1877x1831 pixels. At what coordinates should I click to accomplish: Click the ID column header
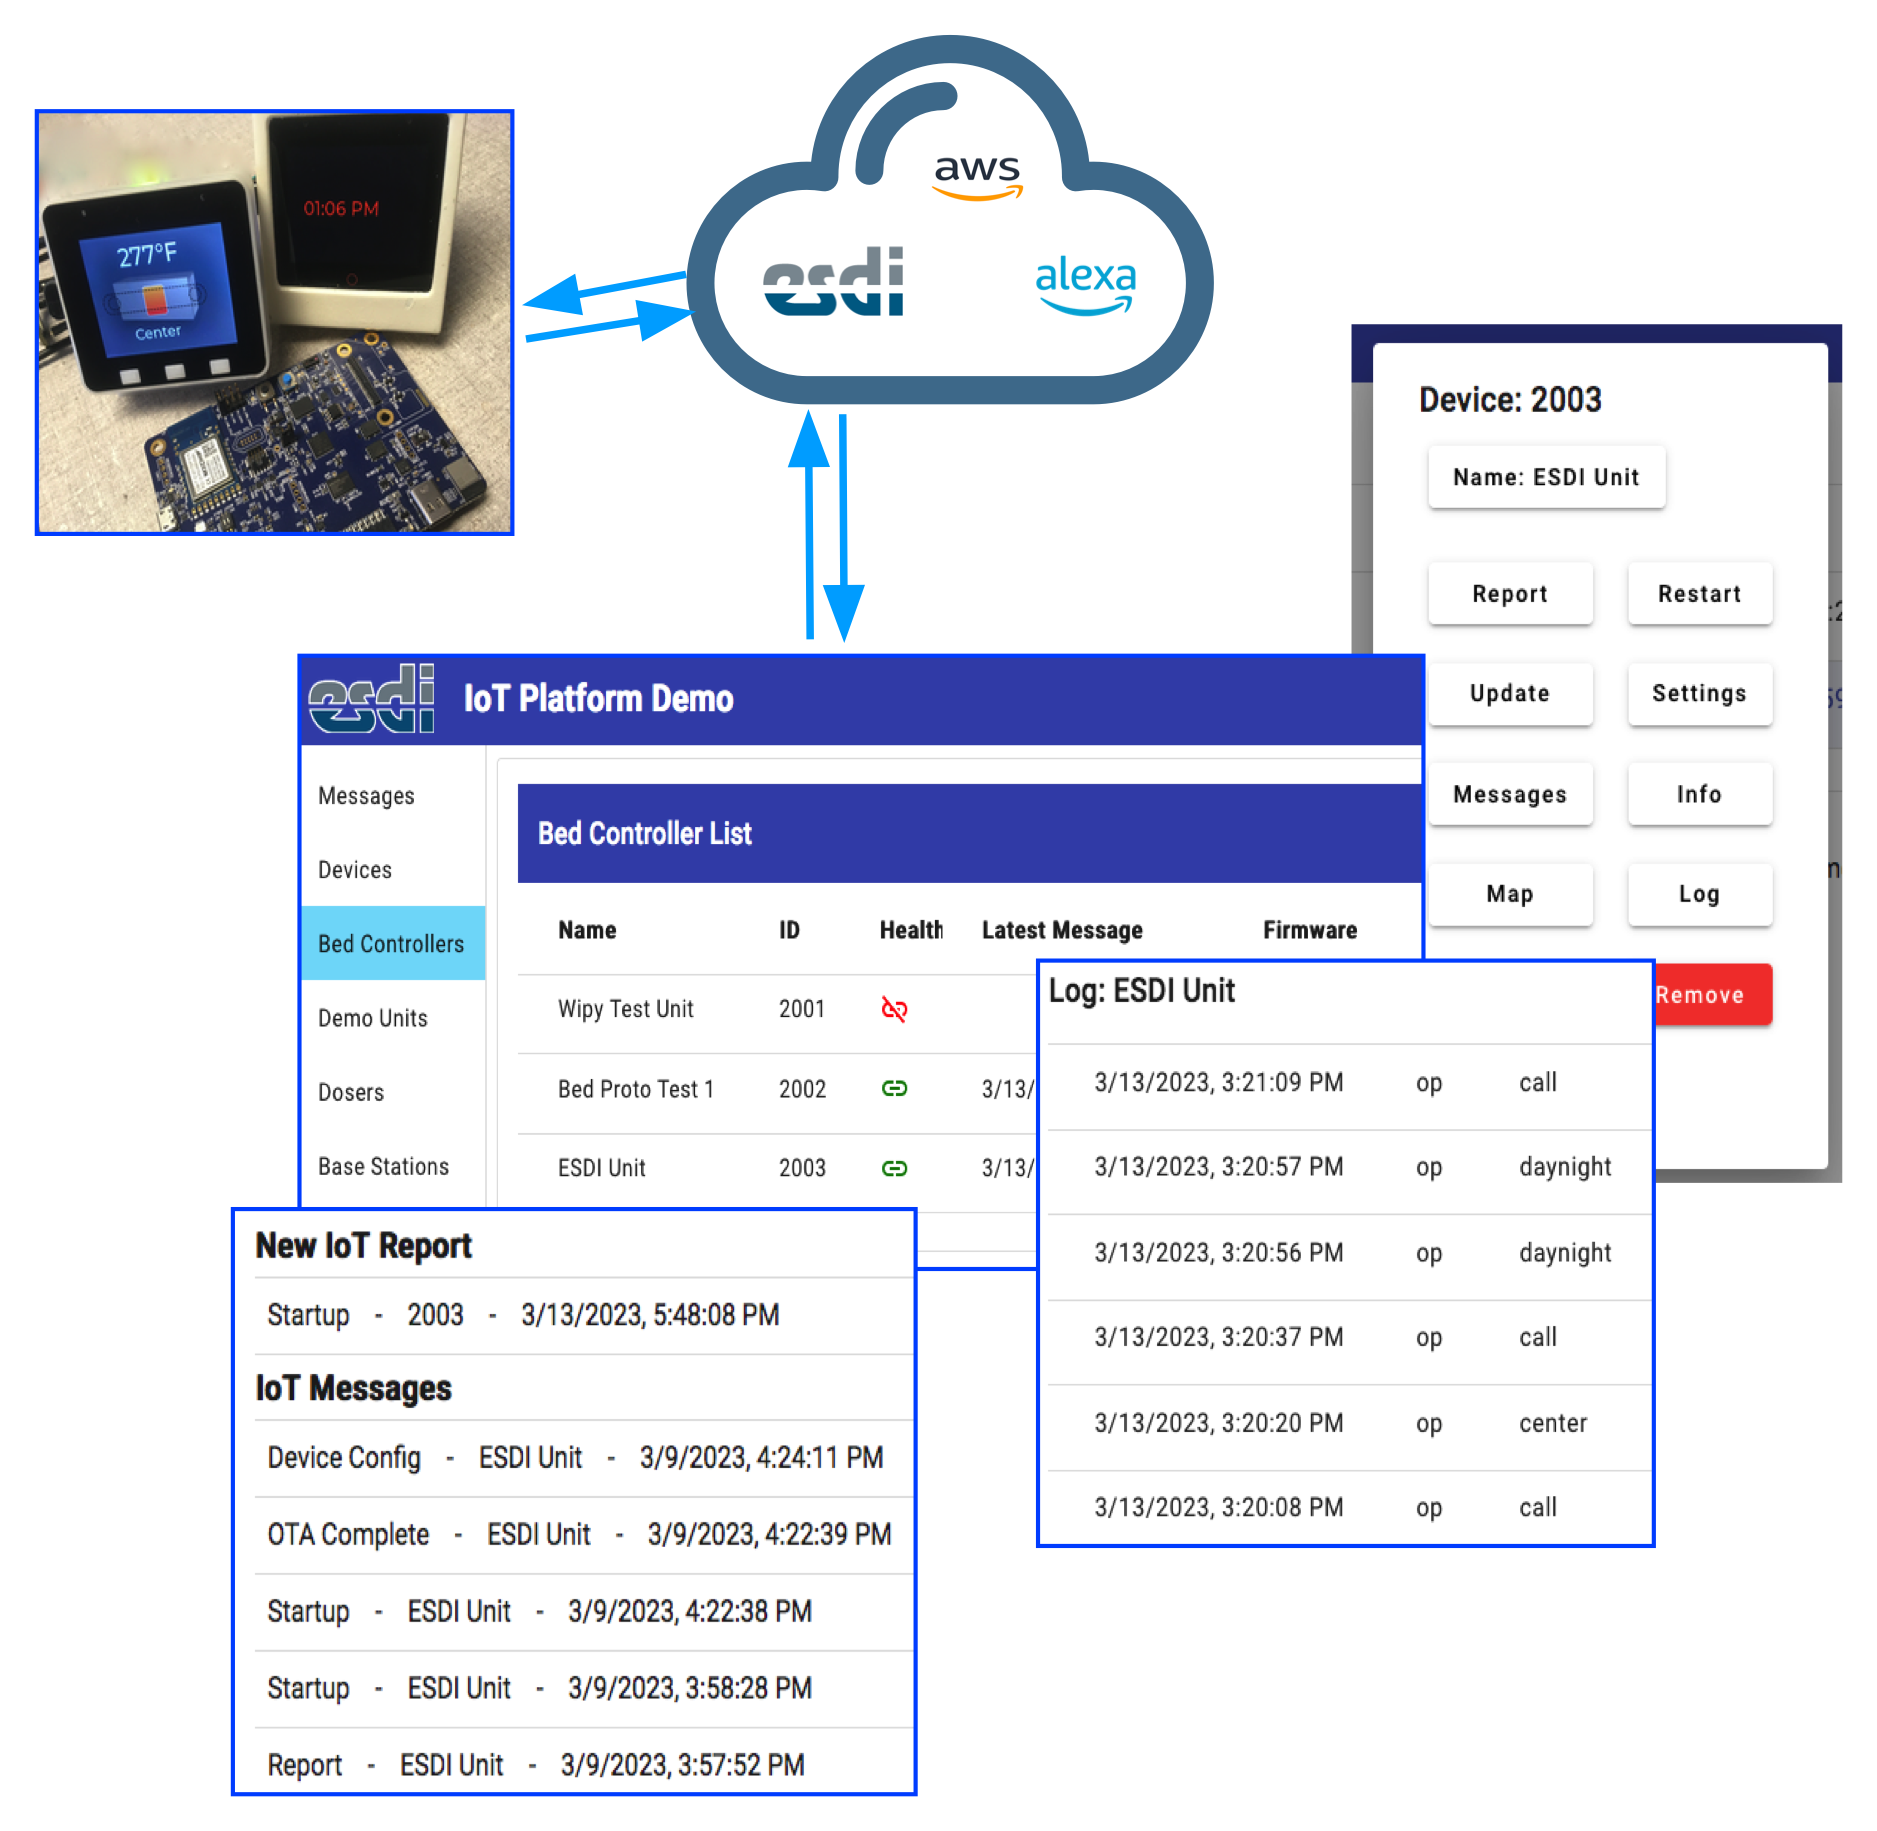[x=789, y=930]
